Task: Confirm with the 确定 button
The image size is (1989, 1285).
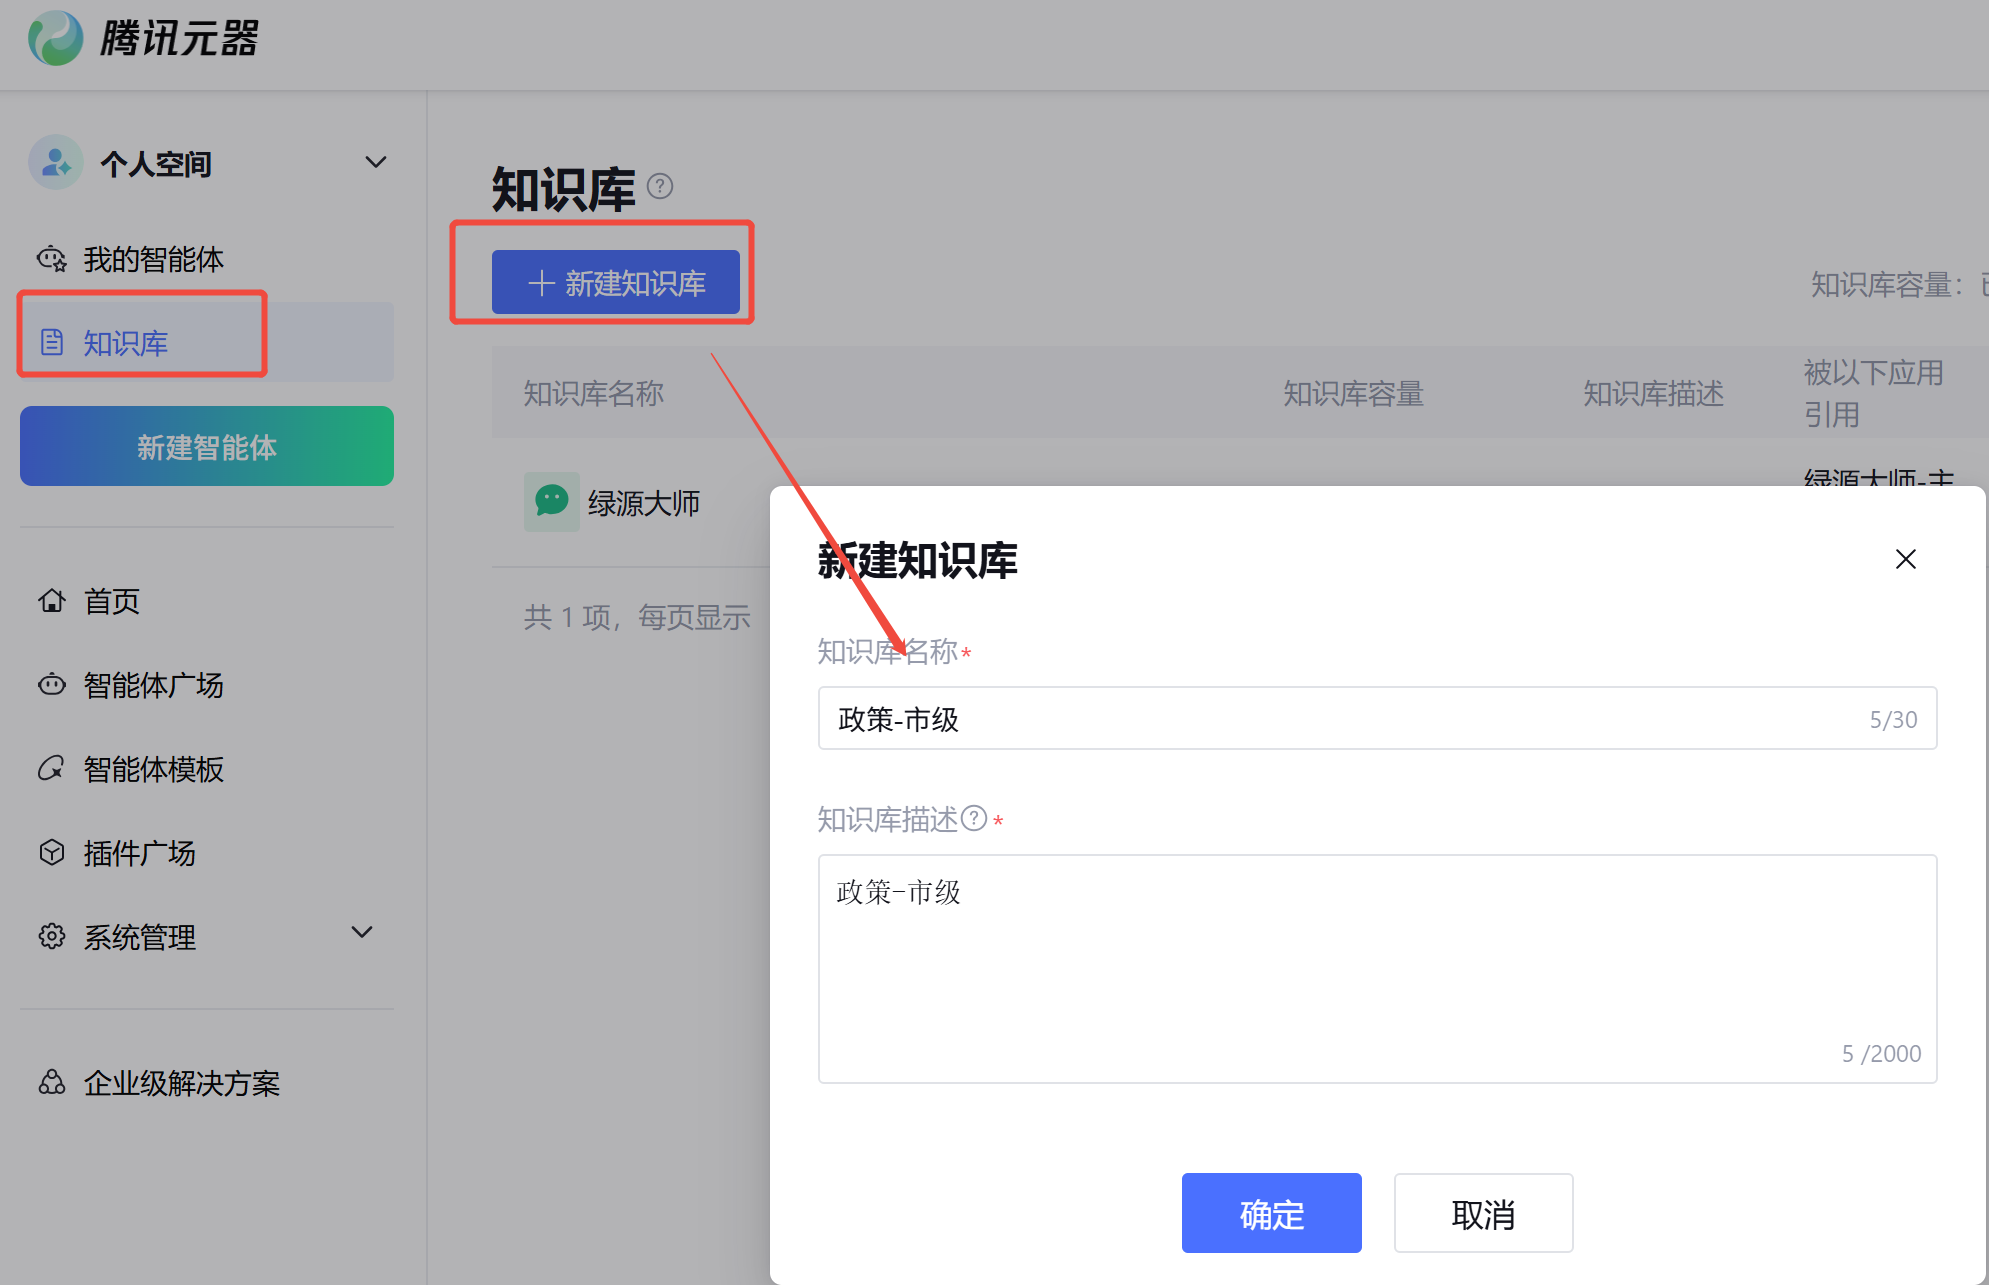Action: tap(1271, 1213)
